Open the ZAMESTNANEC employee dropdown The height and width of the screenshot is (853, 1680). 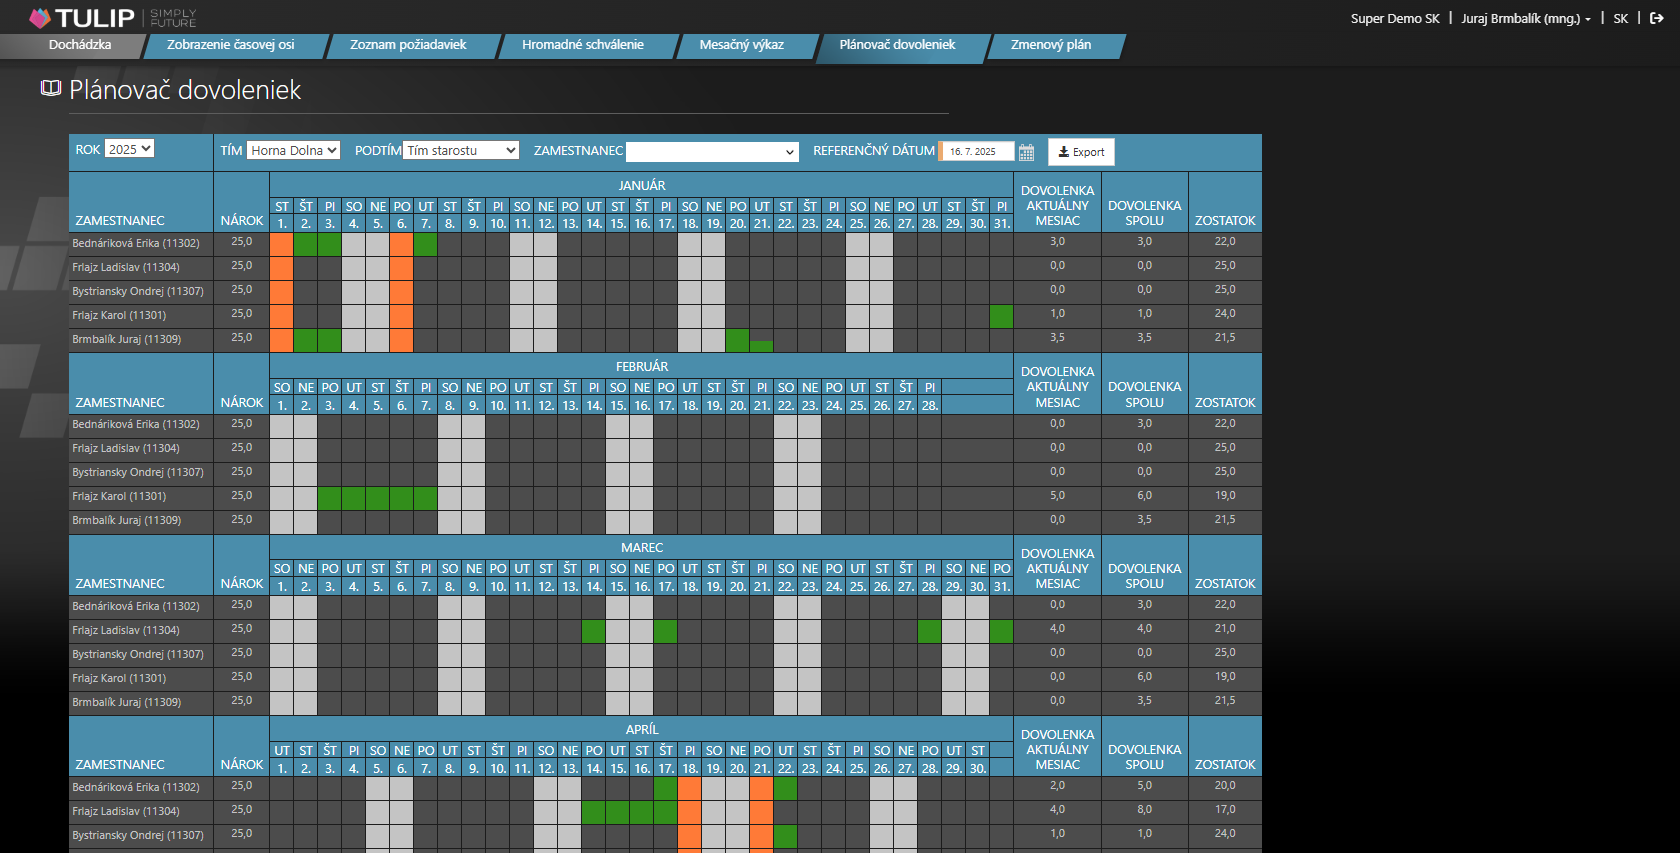coord(712,151)
